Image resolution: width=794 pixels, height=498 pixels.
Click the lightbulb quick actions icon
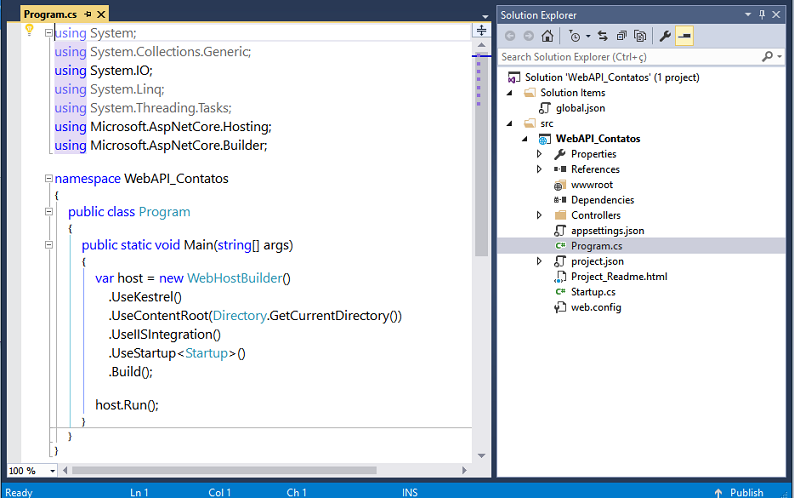(29, 30)
